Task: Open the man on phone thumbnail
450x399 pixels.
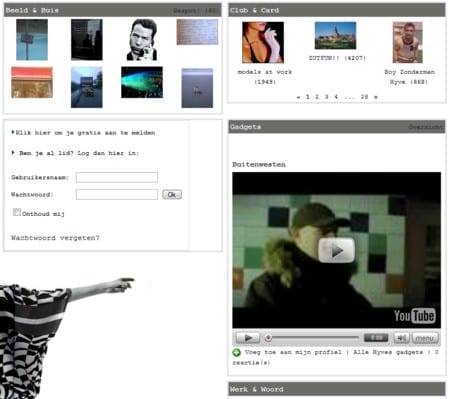Action: point(142,40)
